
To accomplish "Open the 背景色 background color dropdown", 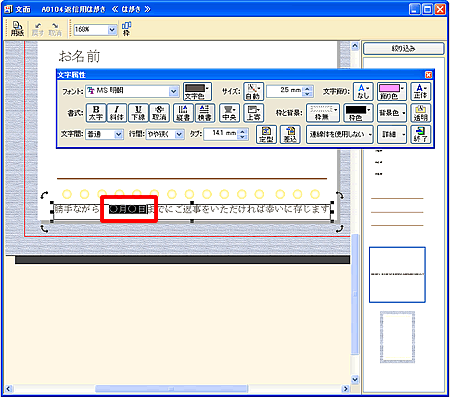I will (392, 113).
